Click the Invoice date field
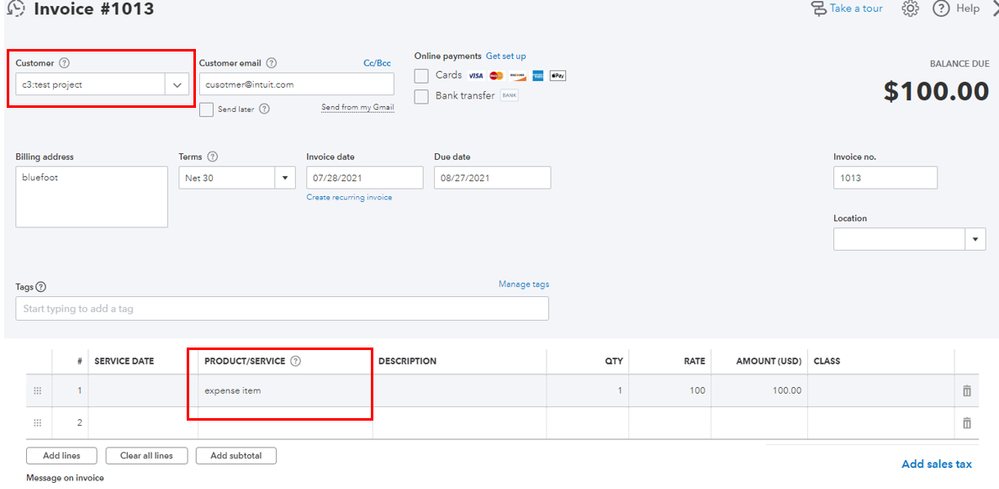 [364, 178]
